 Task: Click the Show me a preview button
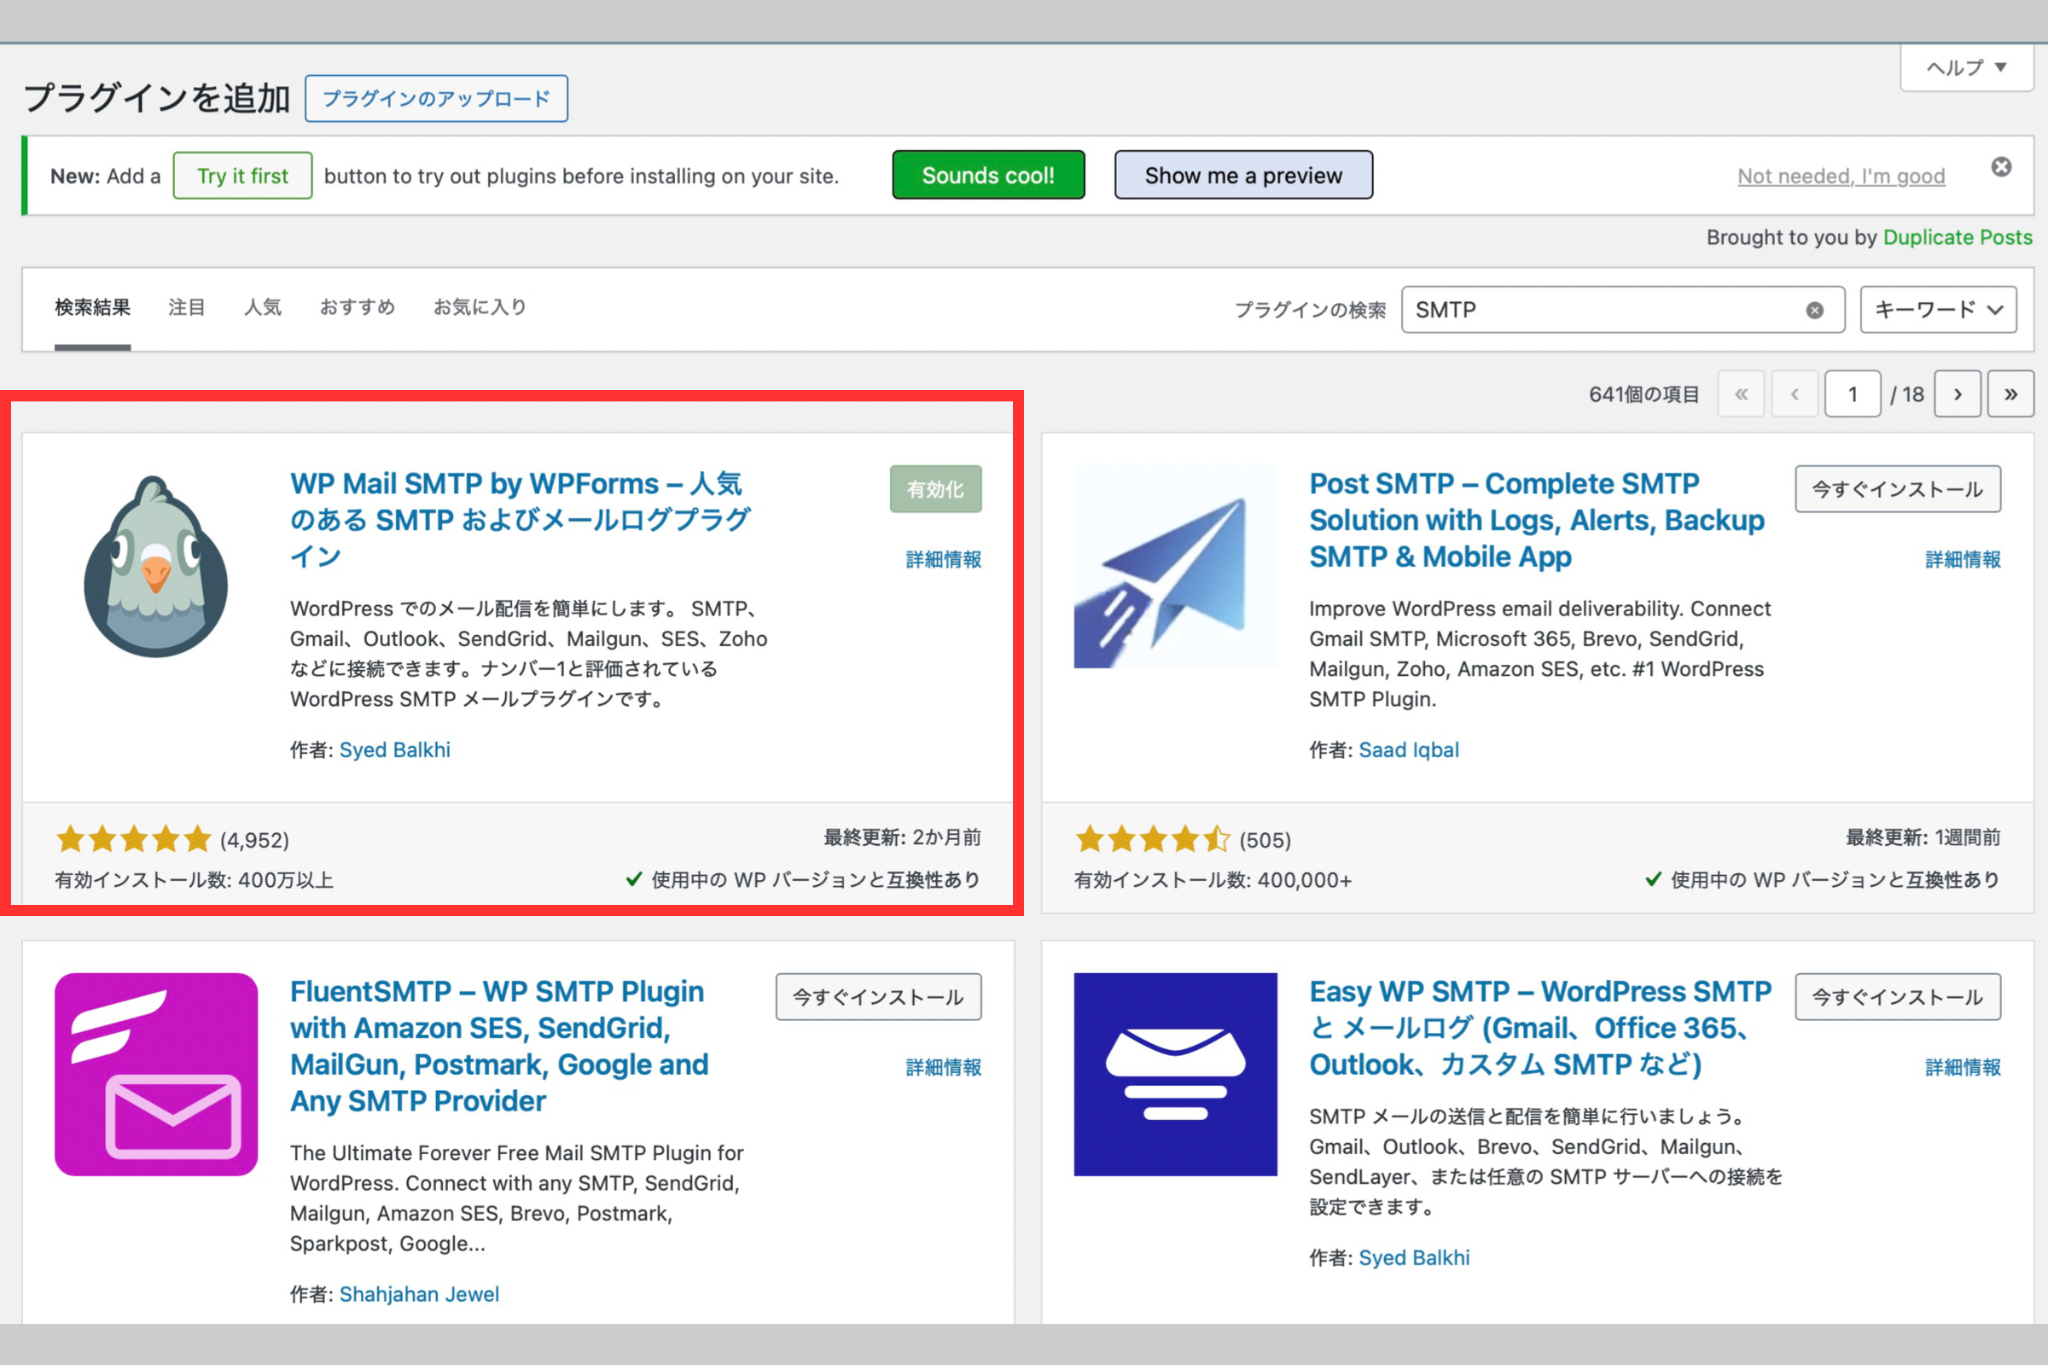click(1243, 176)
